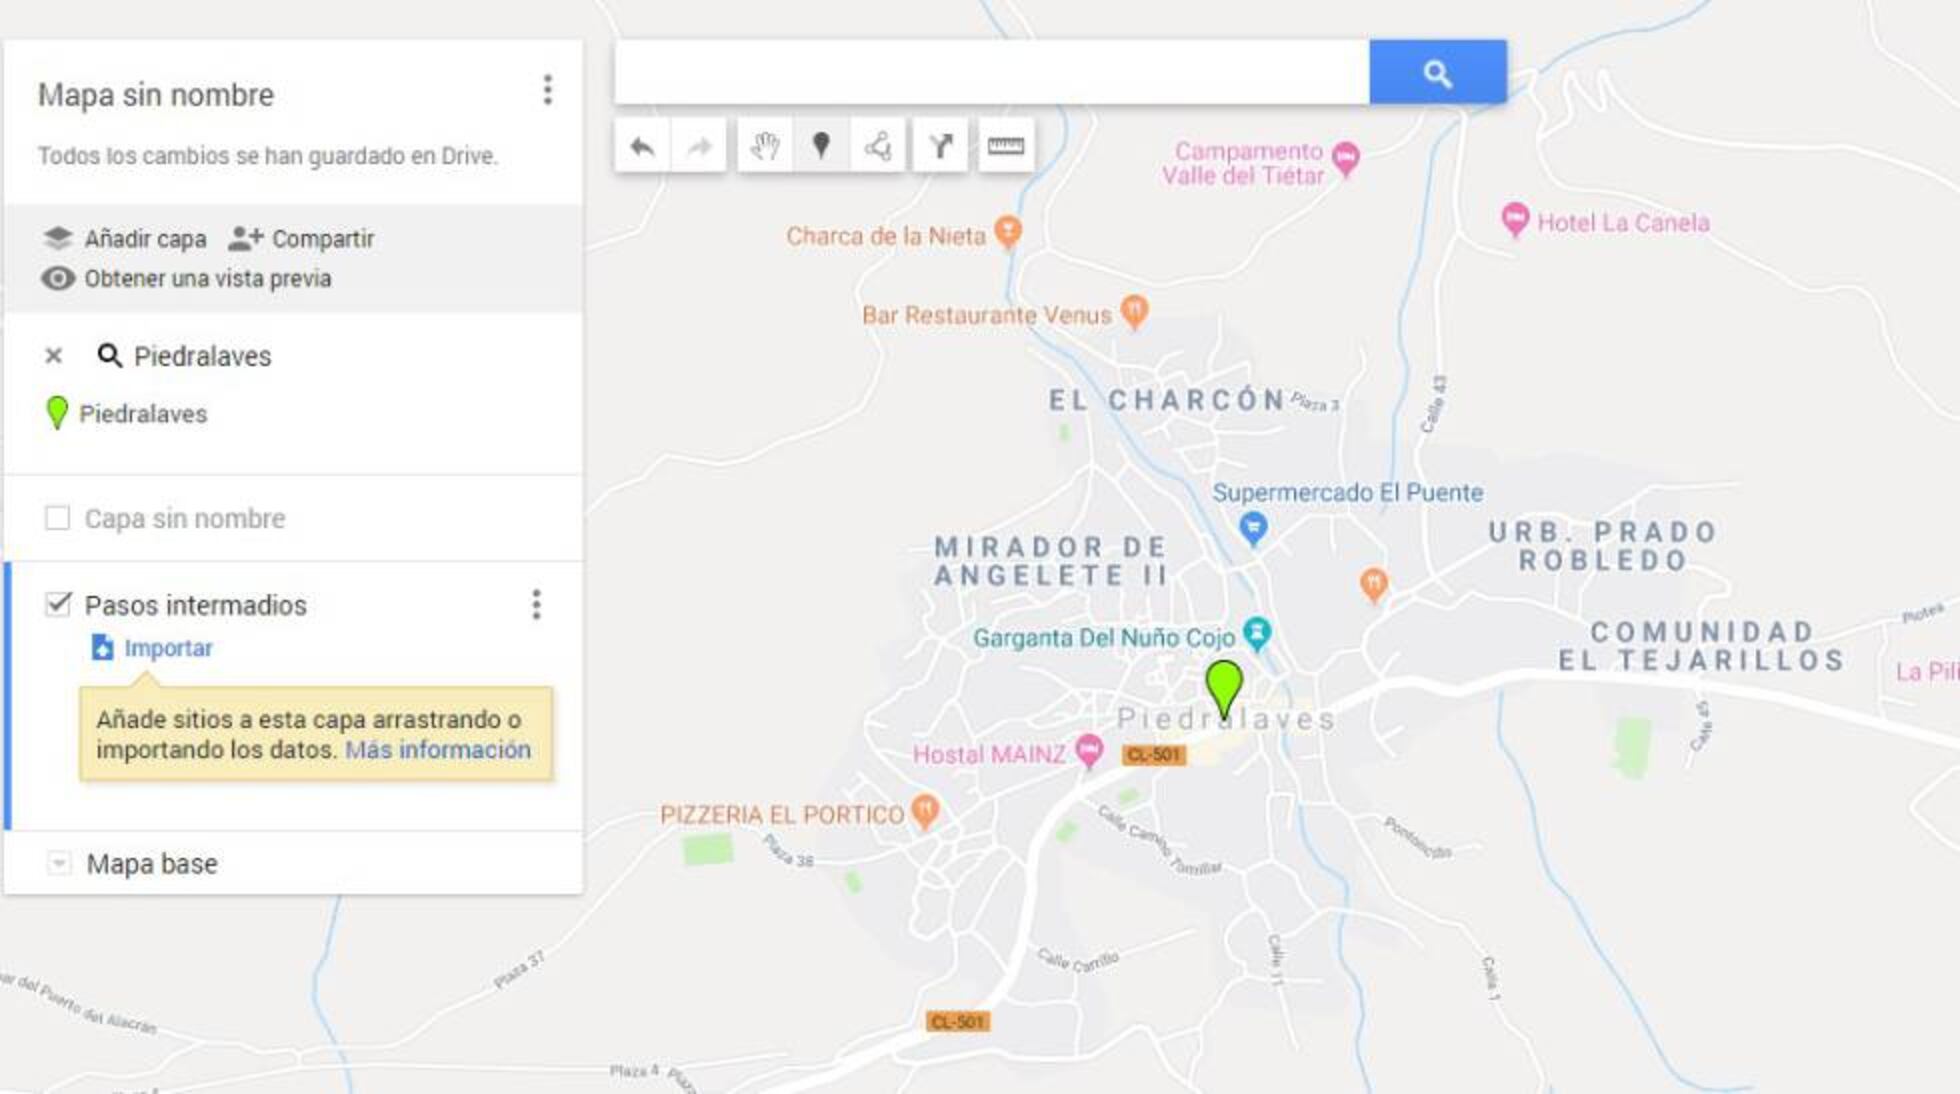
Task: Select the draw line tool
Action: click(878, 146)
